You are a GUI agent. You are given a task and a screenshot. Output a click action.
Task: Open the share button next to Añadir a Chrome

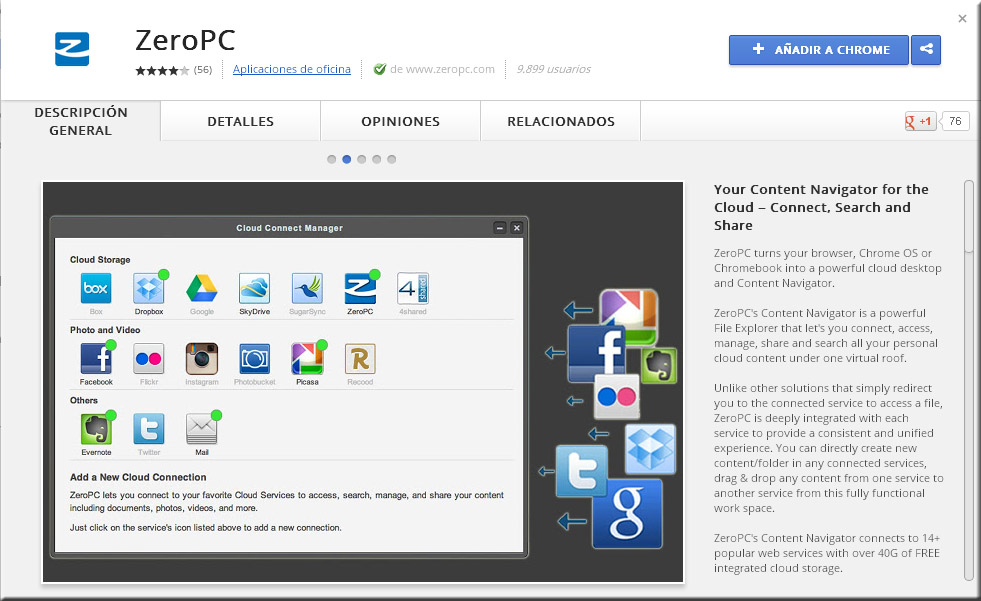(x=926, y=49)
